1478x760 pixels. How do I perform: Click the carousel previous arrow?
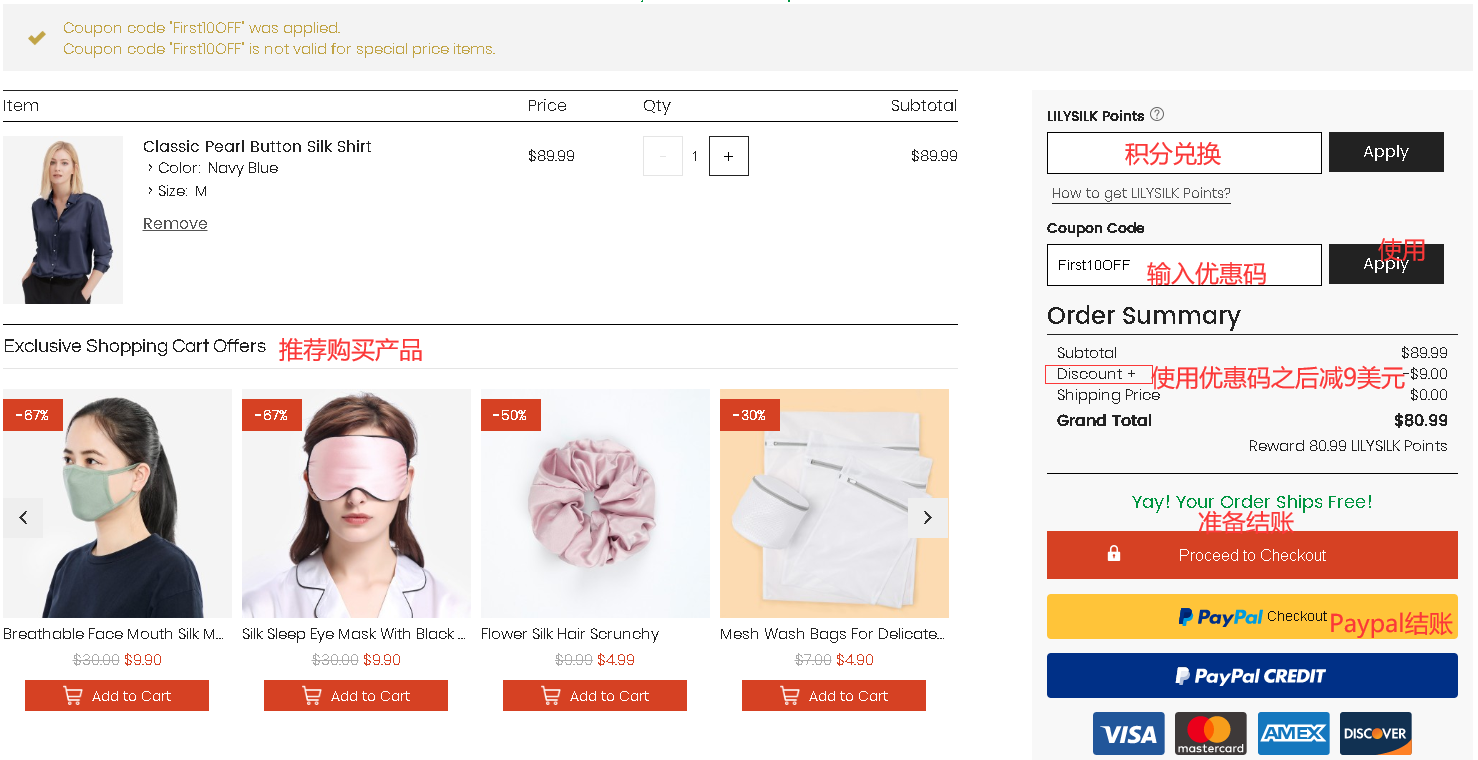point(23,518)
